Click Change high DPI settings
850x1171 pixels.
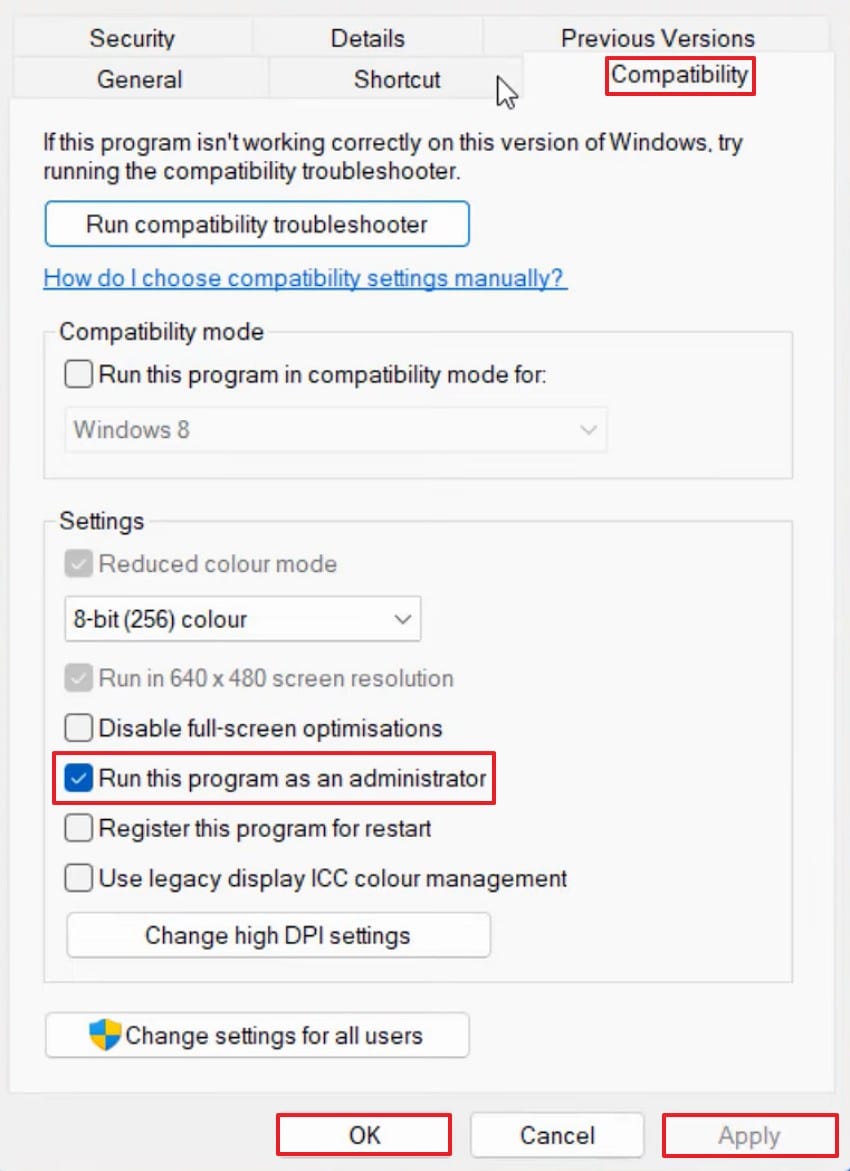(x=278, y=935)
